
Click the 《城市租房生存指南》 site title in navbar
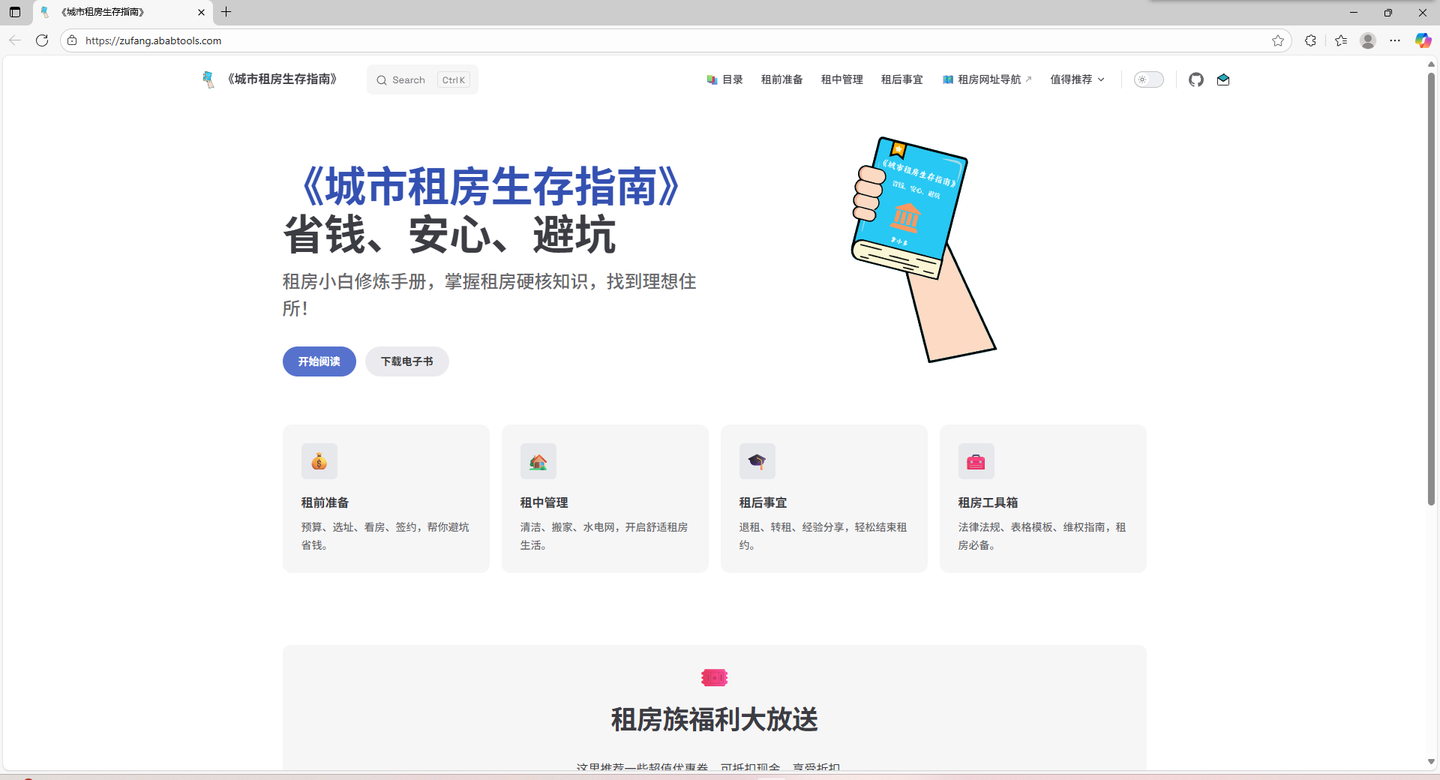(283, 79)
